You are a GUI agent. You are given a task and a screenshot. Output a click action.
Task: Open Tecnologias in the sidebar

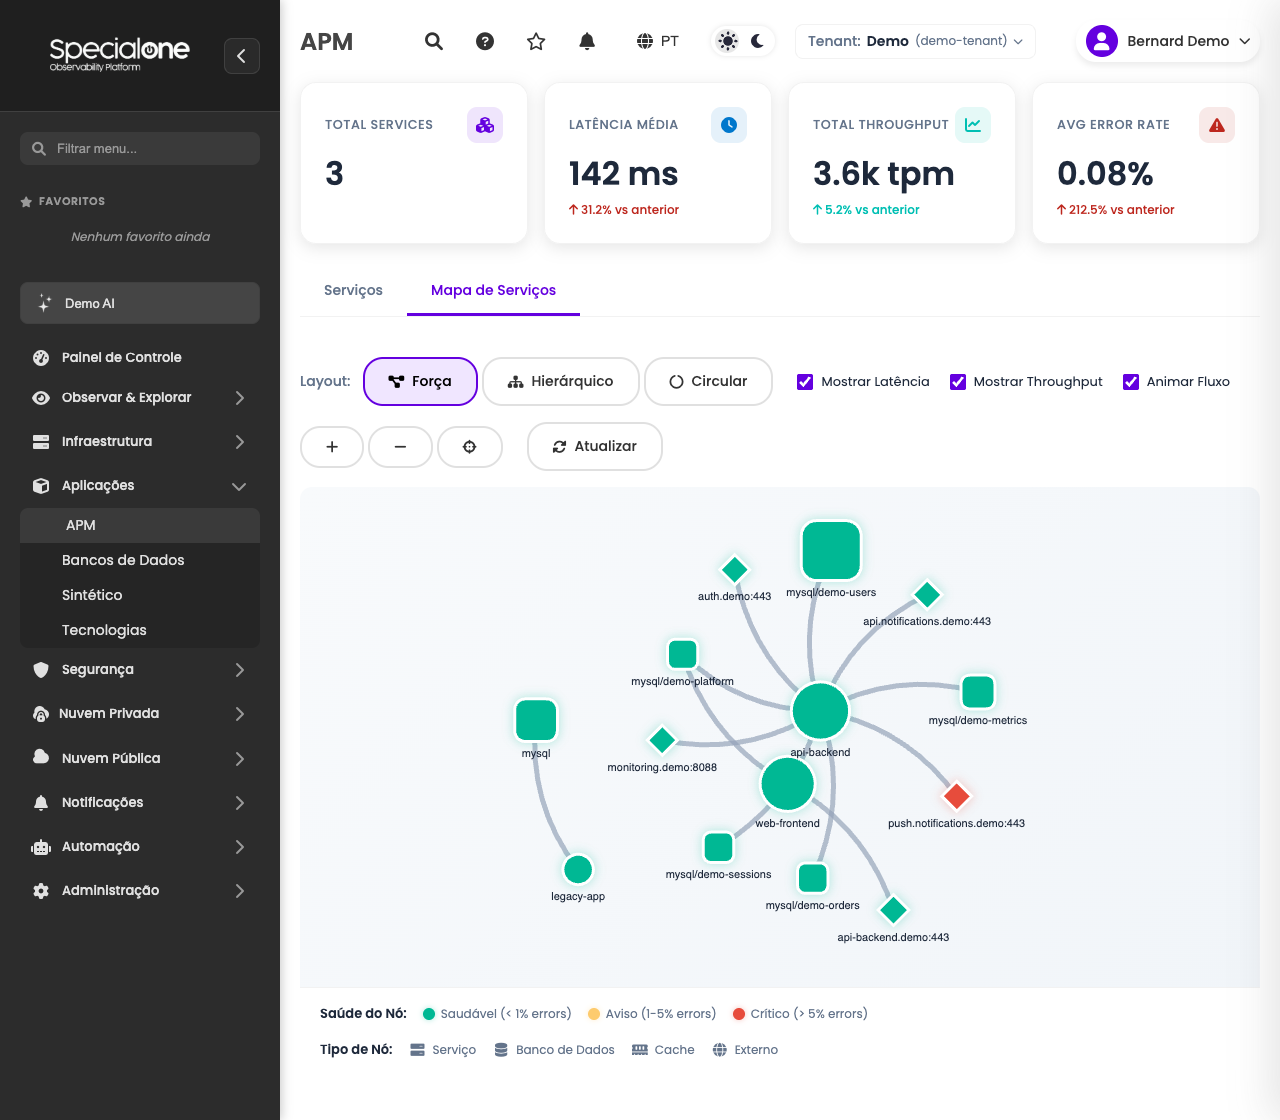pyautogui.click(x=140, y=630)
